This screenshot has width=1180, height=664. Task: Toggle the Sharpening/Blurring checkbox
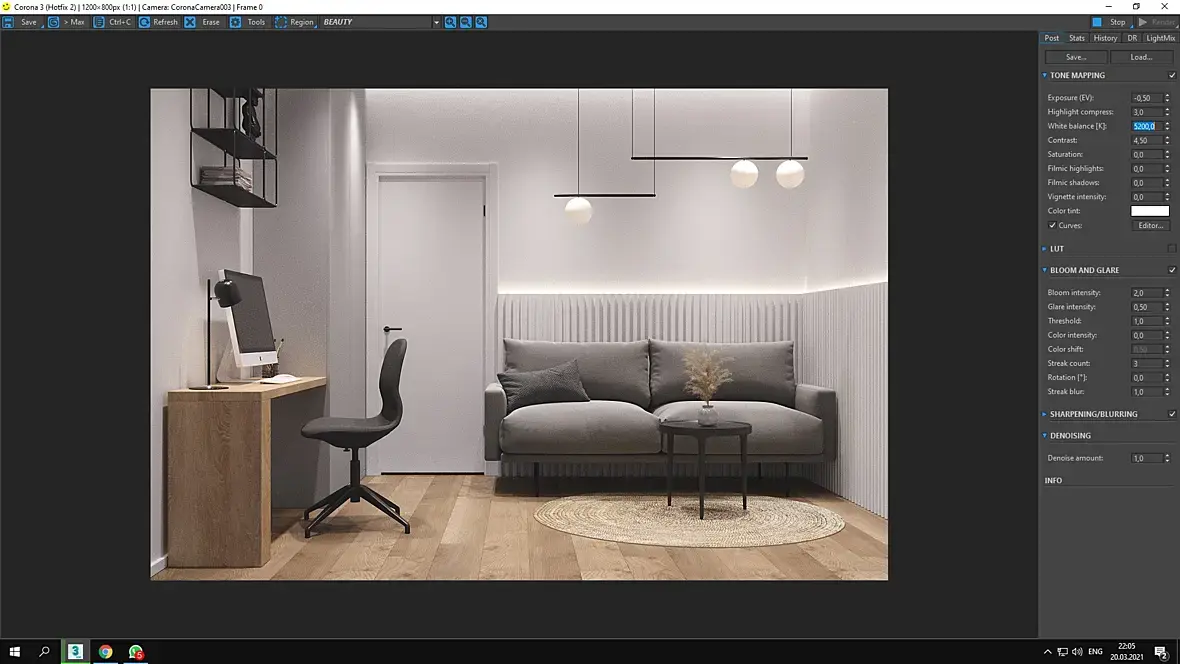pos(1172,413)
